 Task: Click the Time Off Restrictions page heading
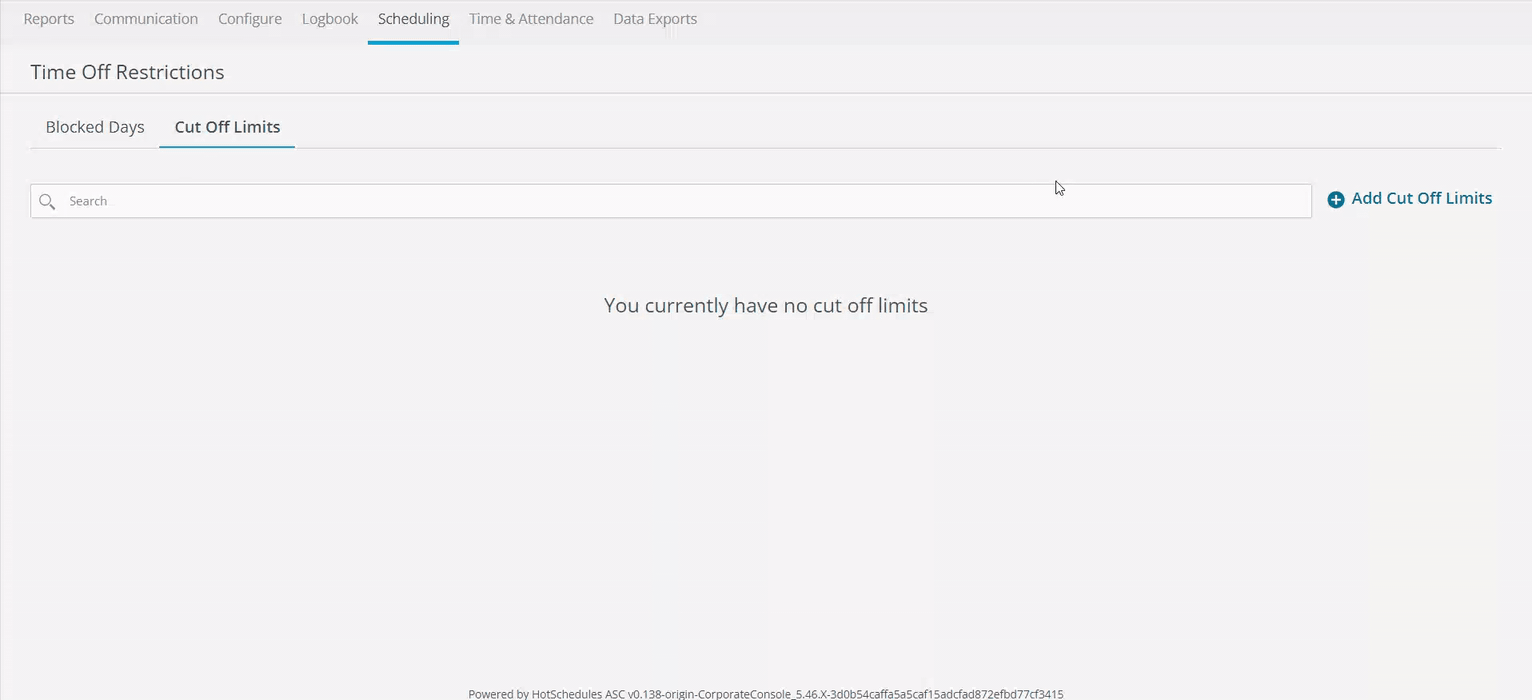(127, 72)
